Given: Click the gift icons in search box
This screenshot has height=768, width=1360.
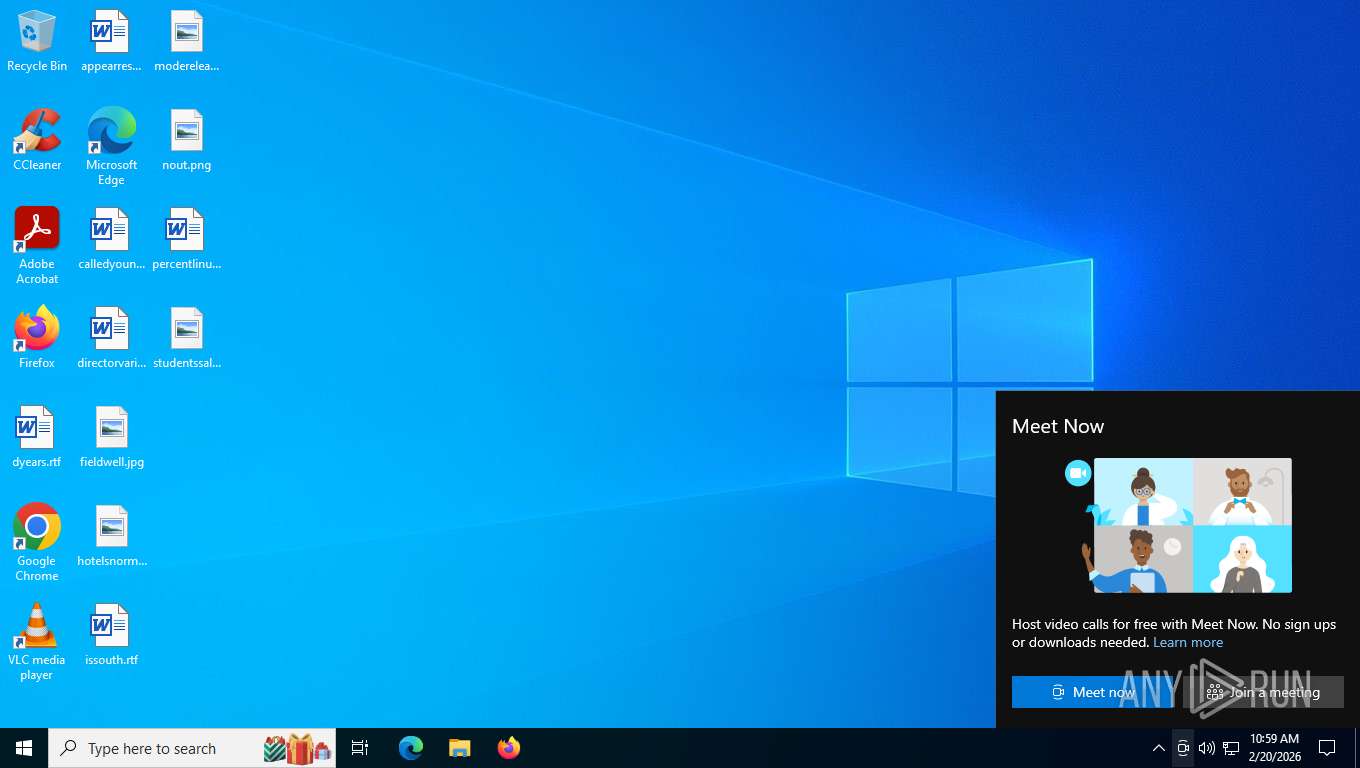Looking at the screenshot, I should (x=297, y=748).
